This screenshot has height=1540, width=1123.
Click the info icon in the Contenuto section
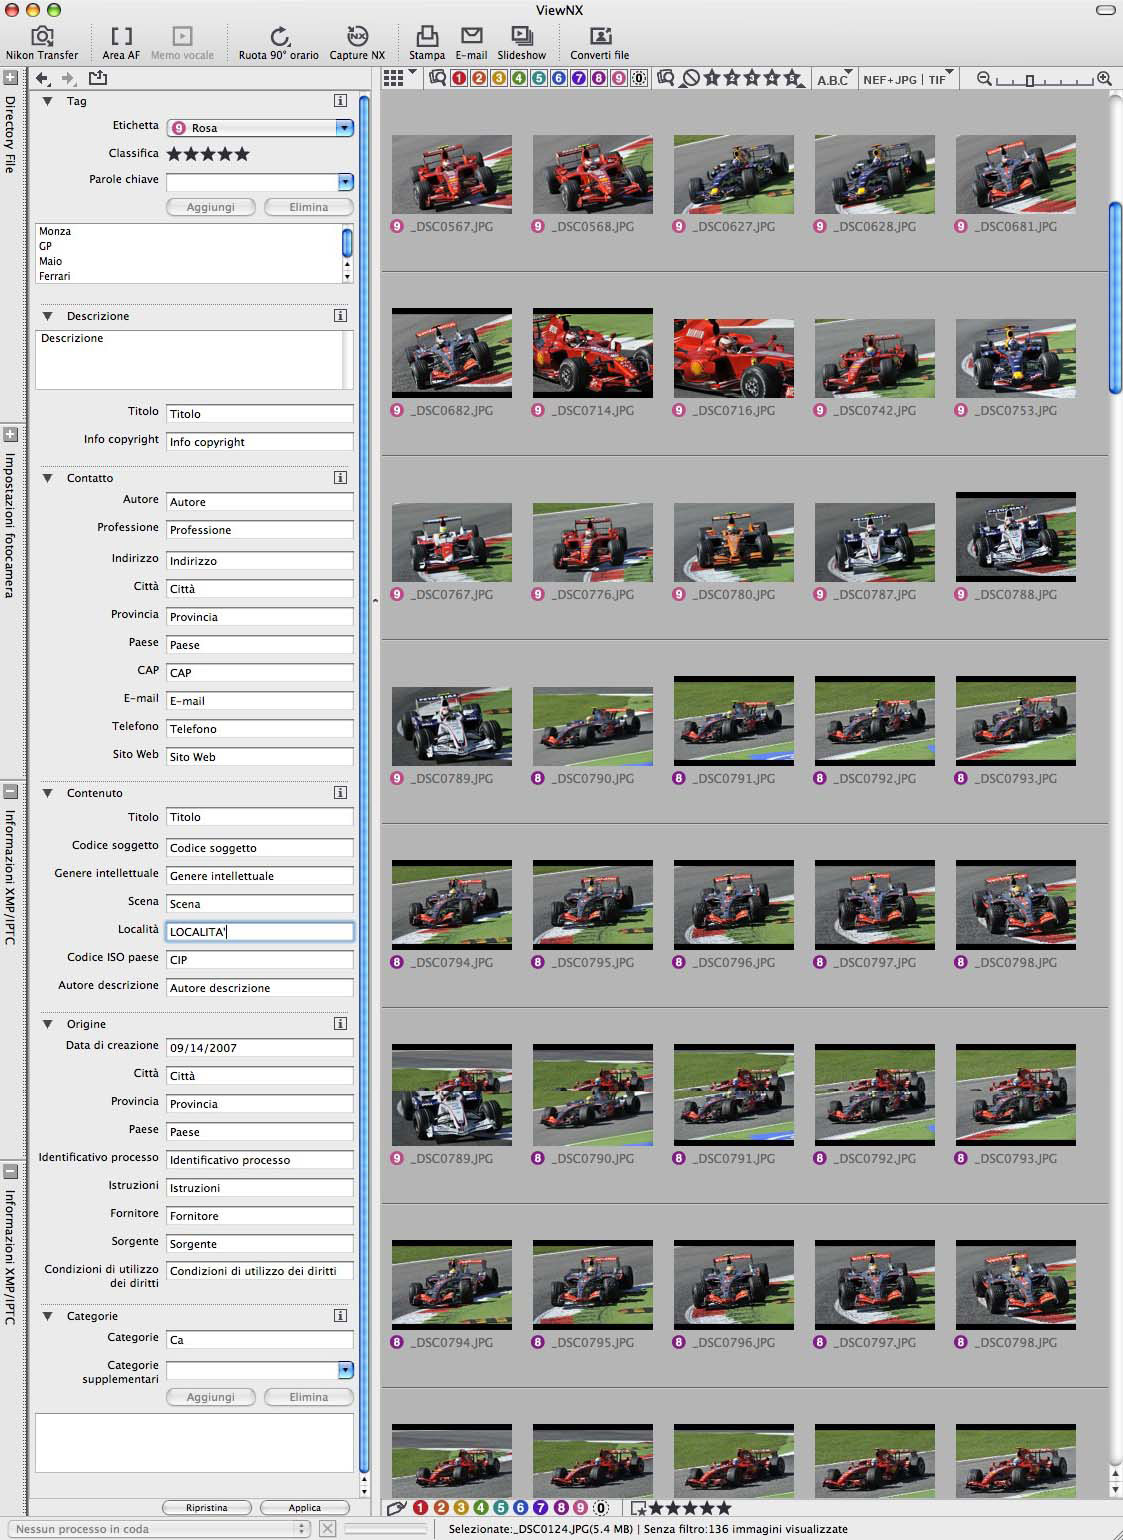(x=340, y=793)
